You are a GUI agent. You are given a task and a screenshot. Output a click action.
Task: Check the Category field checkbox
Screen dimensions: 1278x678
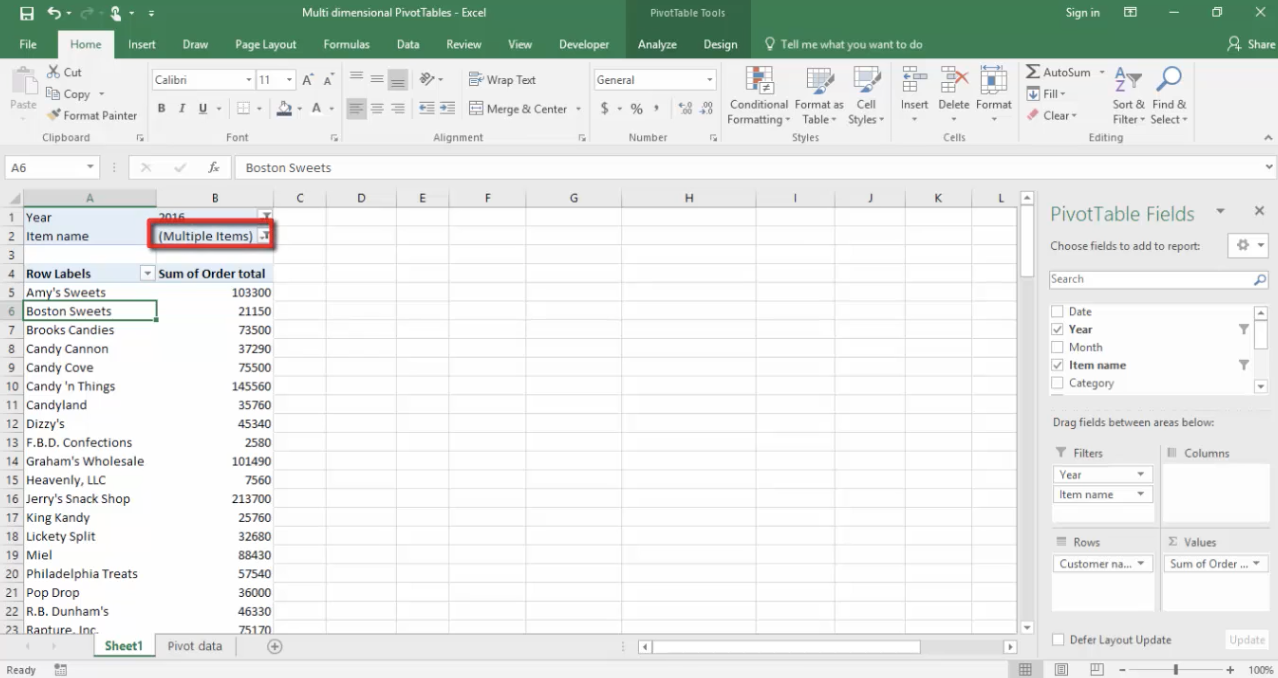(1057, 383)
